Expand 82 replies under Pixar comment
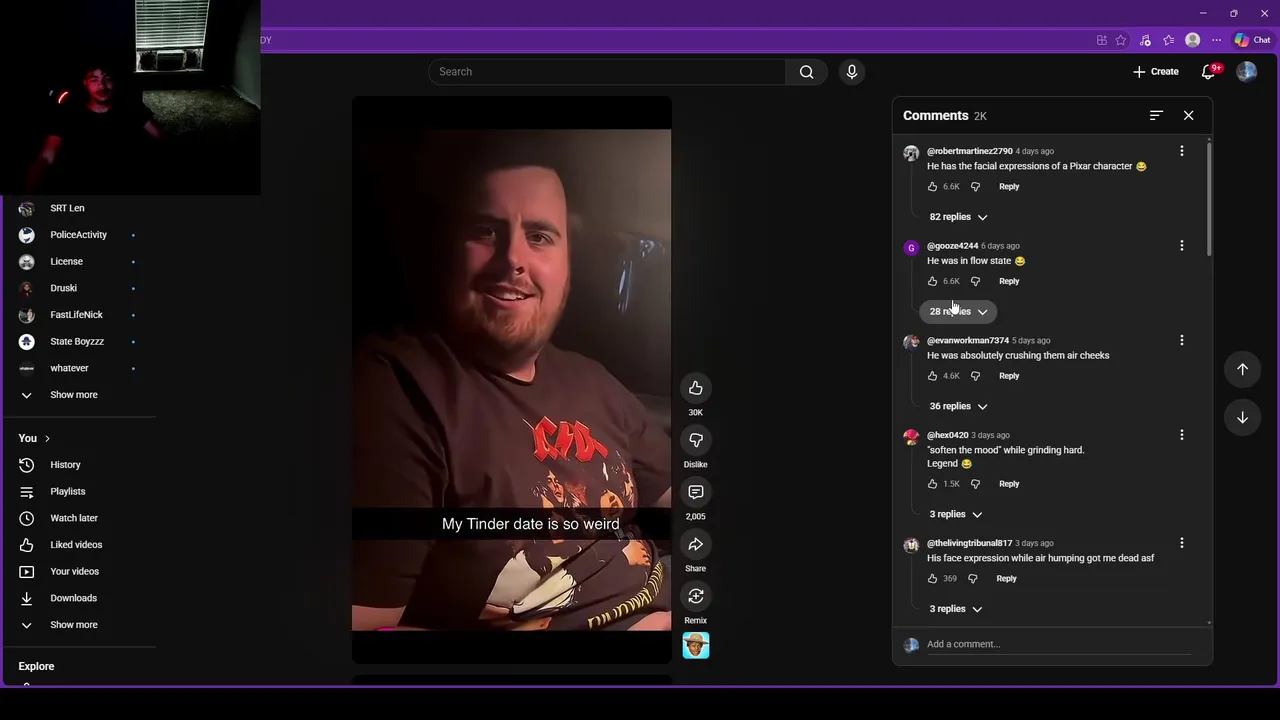 (x=958, y=217)
